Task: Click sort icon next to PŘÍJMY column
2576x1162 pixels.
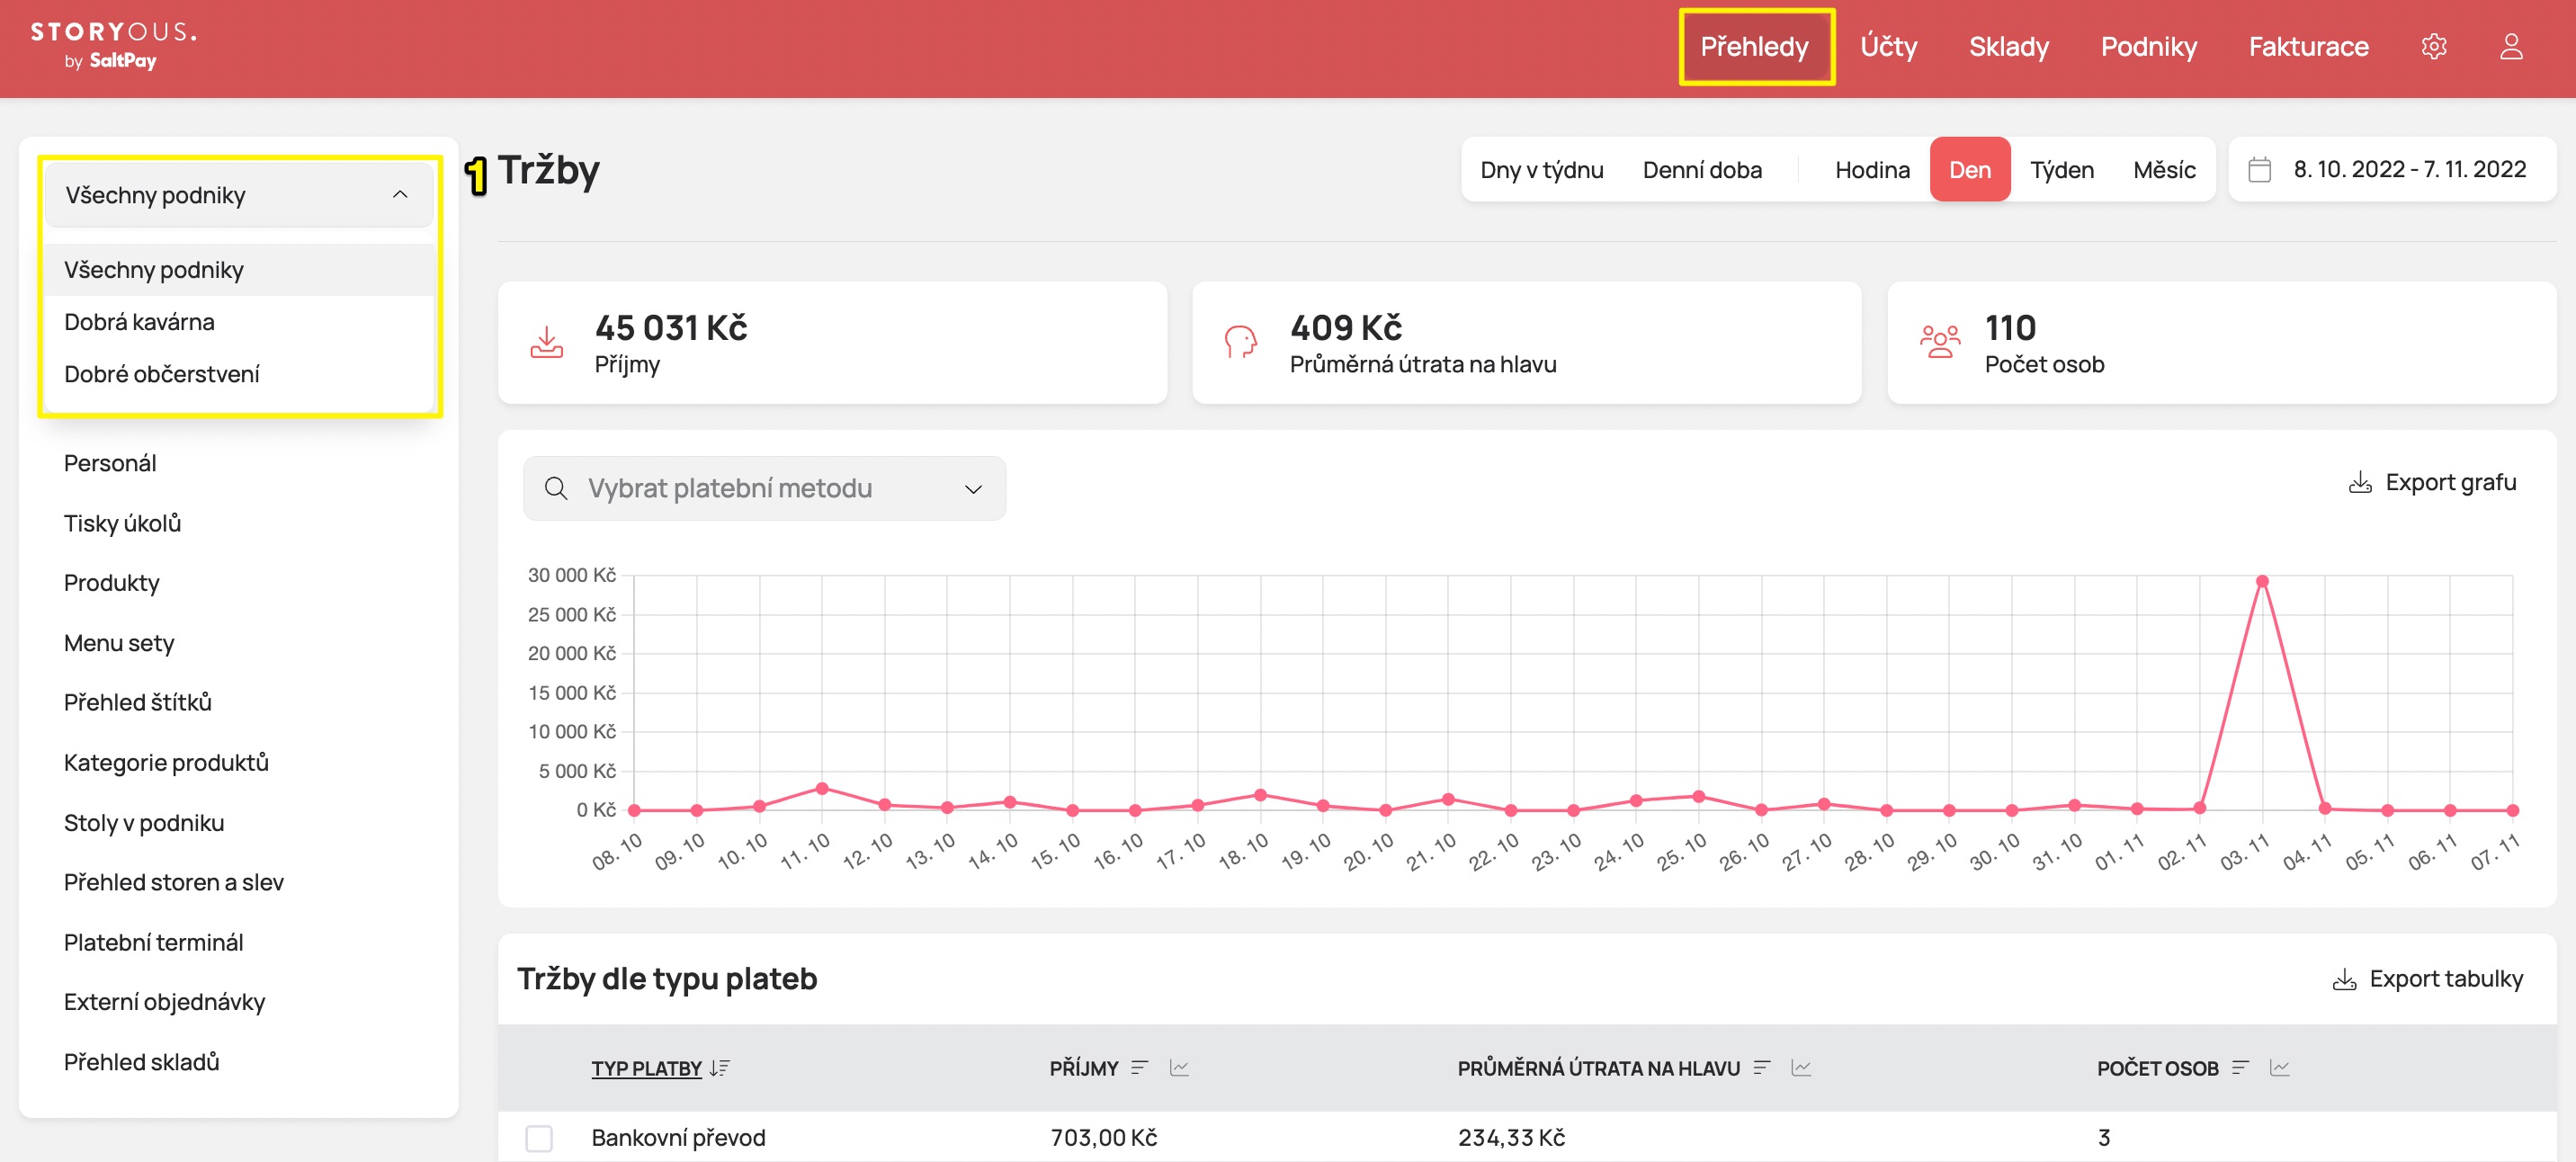Action: (x=1139, y=1068)
